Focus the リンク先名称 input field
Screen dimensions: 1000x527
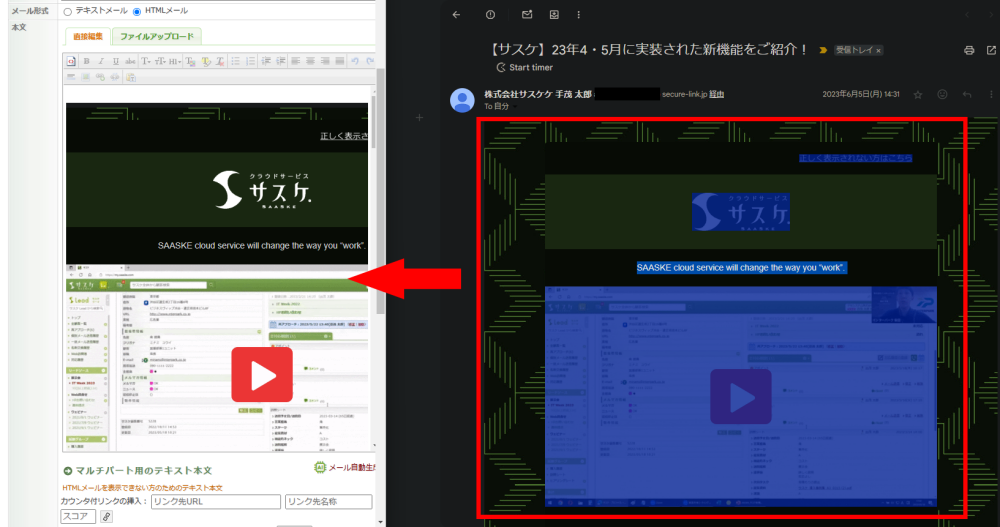pyautogui.click(x=328, y=501)
